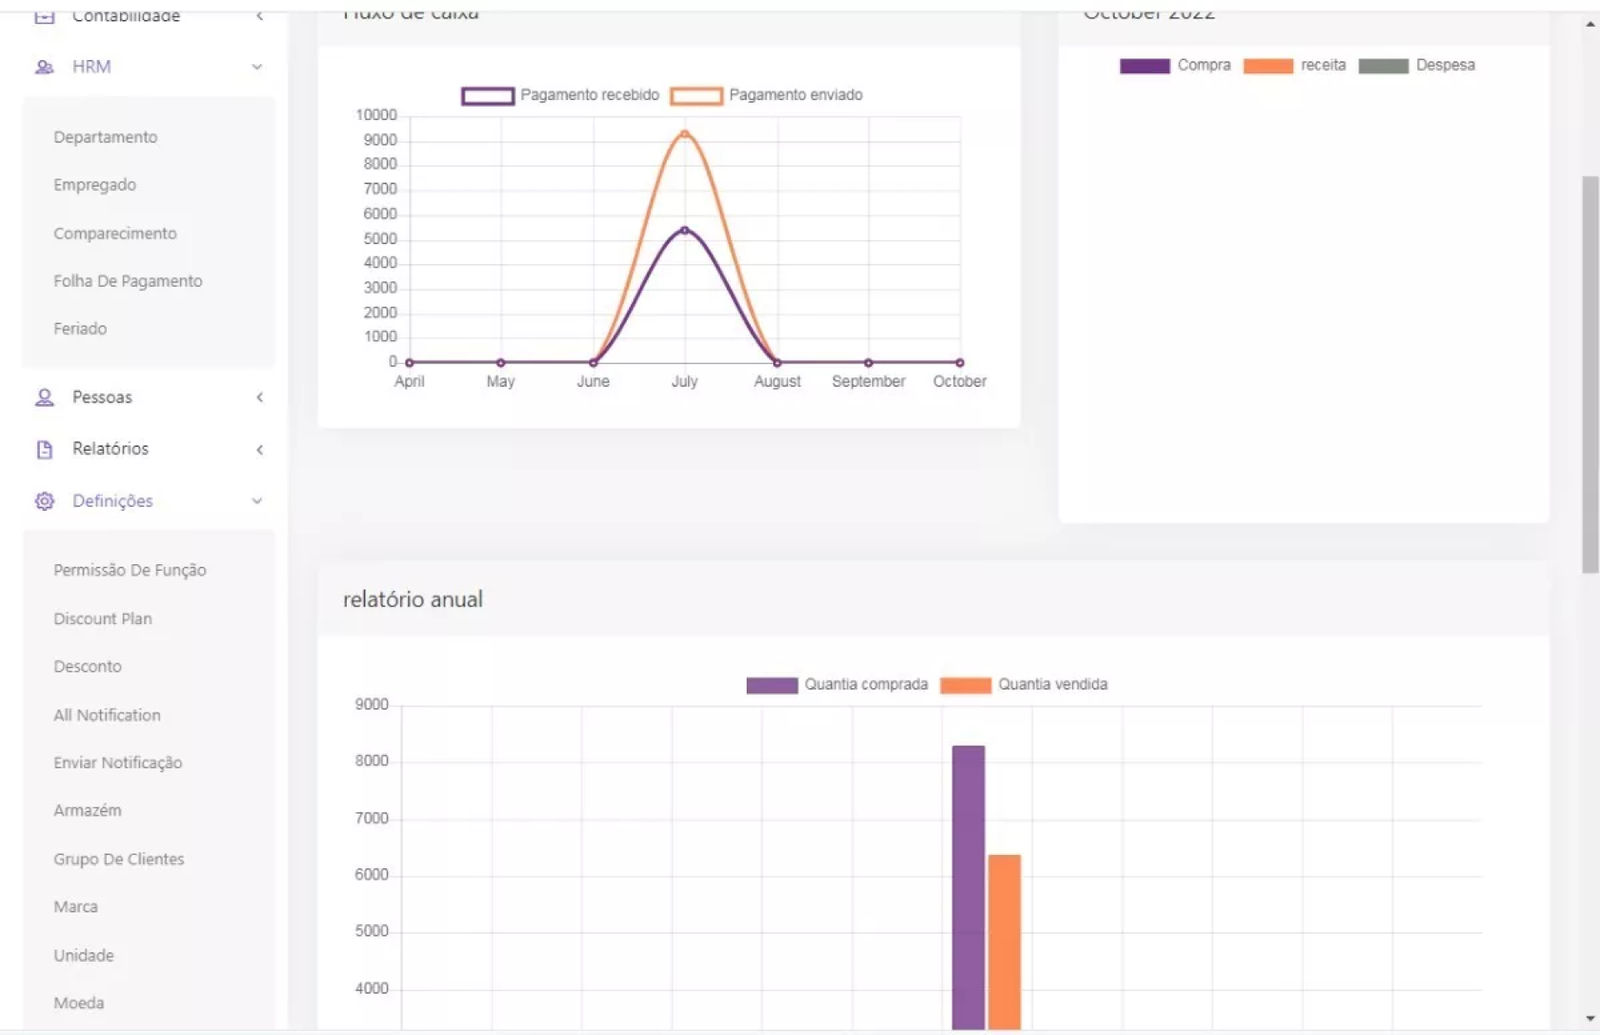Click the Pessoas person icon
The image size is (1600, 1035).
click(44, 398)
